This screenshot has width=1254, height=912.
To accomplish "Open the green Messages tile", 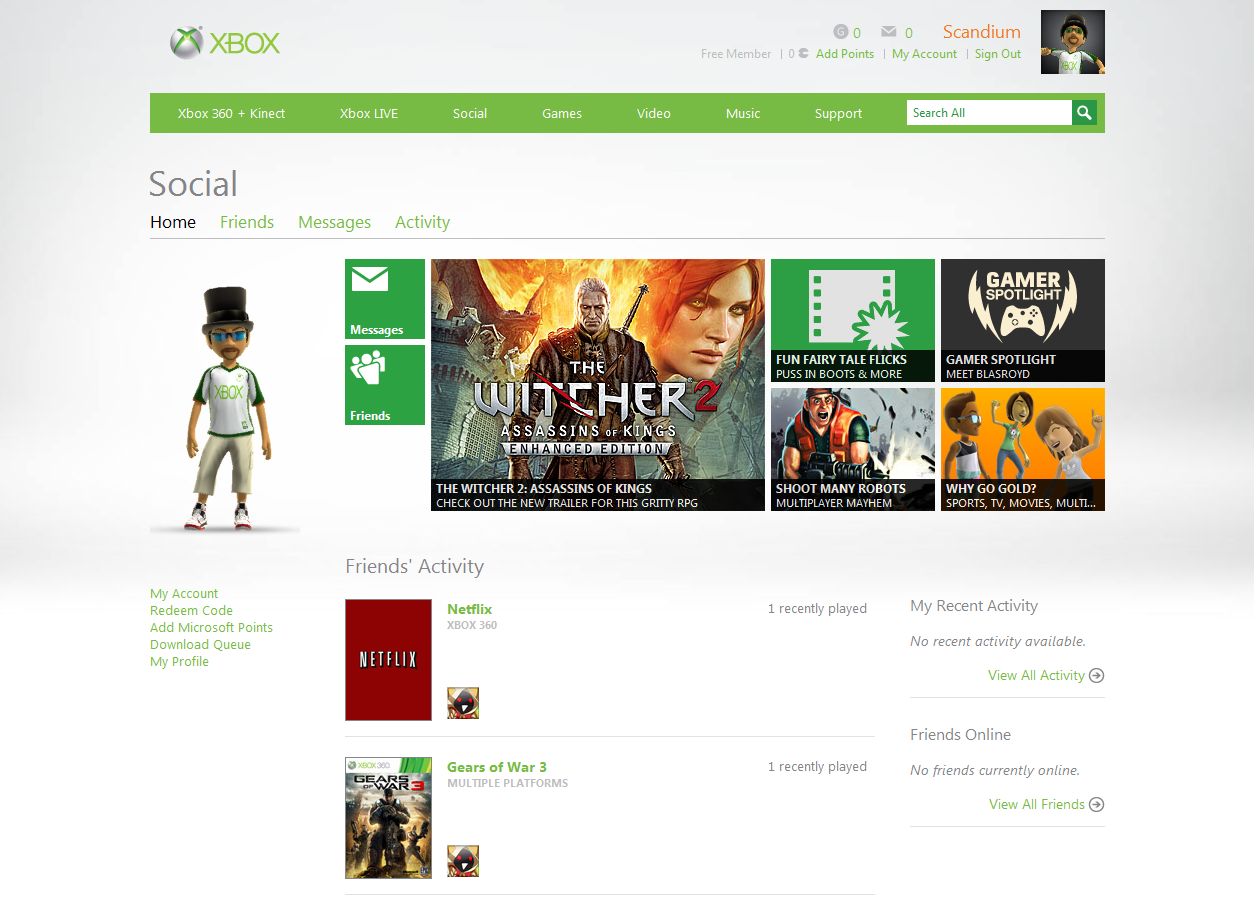I will click(x=385, y=299).
